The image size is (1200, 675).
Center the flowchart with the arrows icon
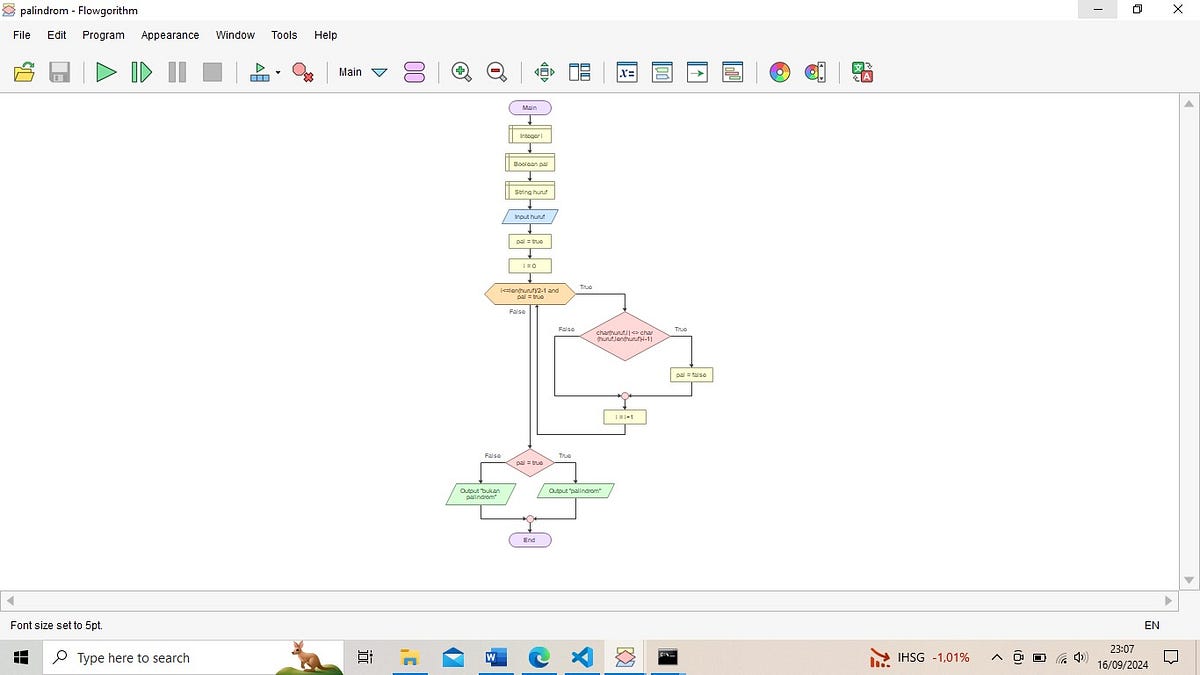pyautogui.click(x=544, y=72)
